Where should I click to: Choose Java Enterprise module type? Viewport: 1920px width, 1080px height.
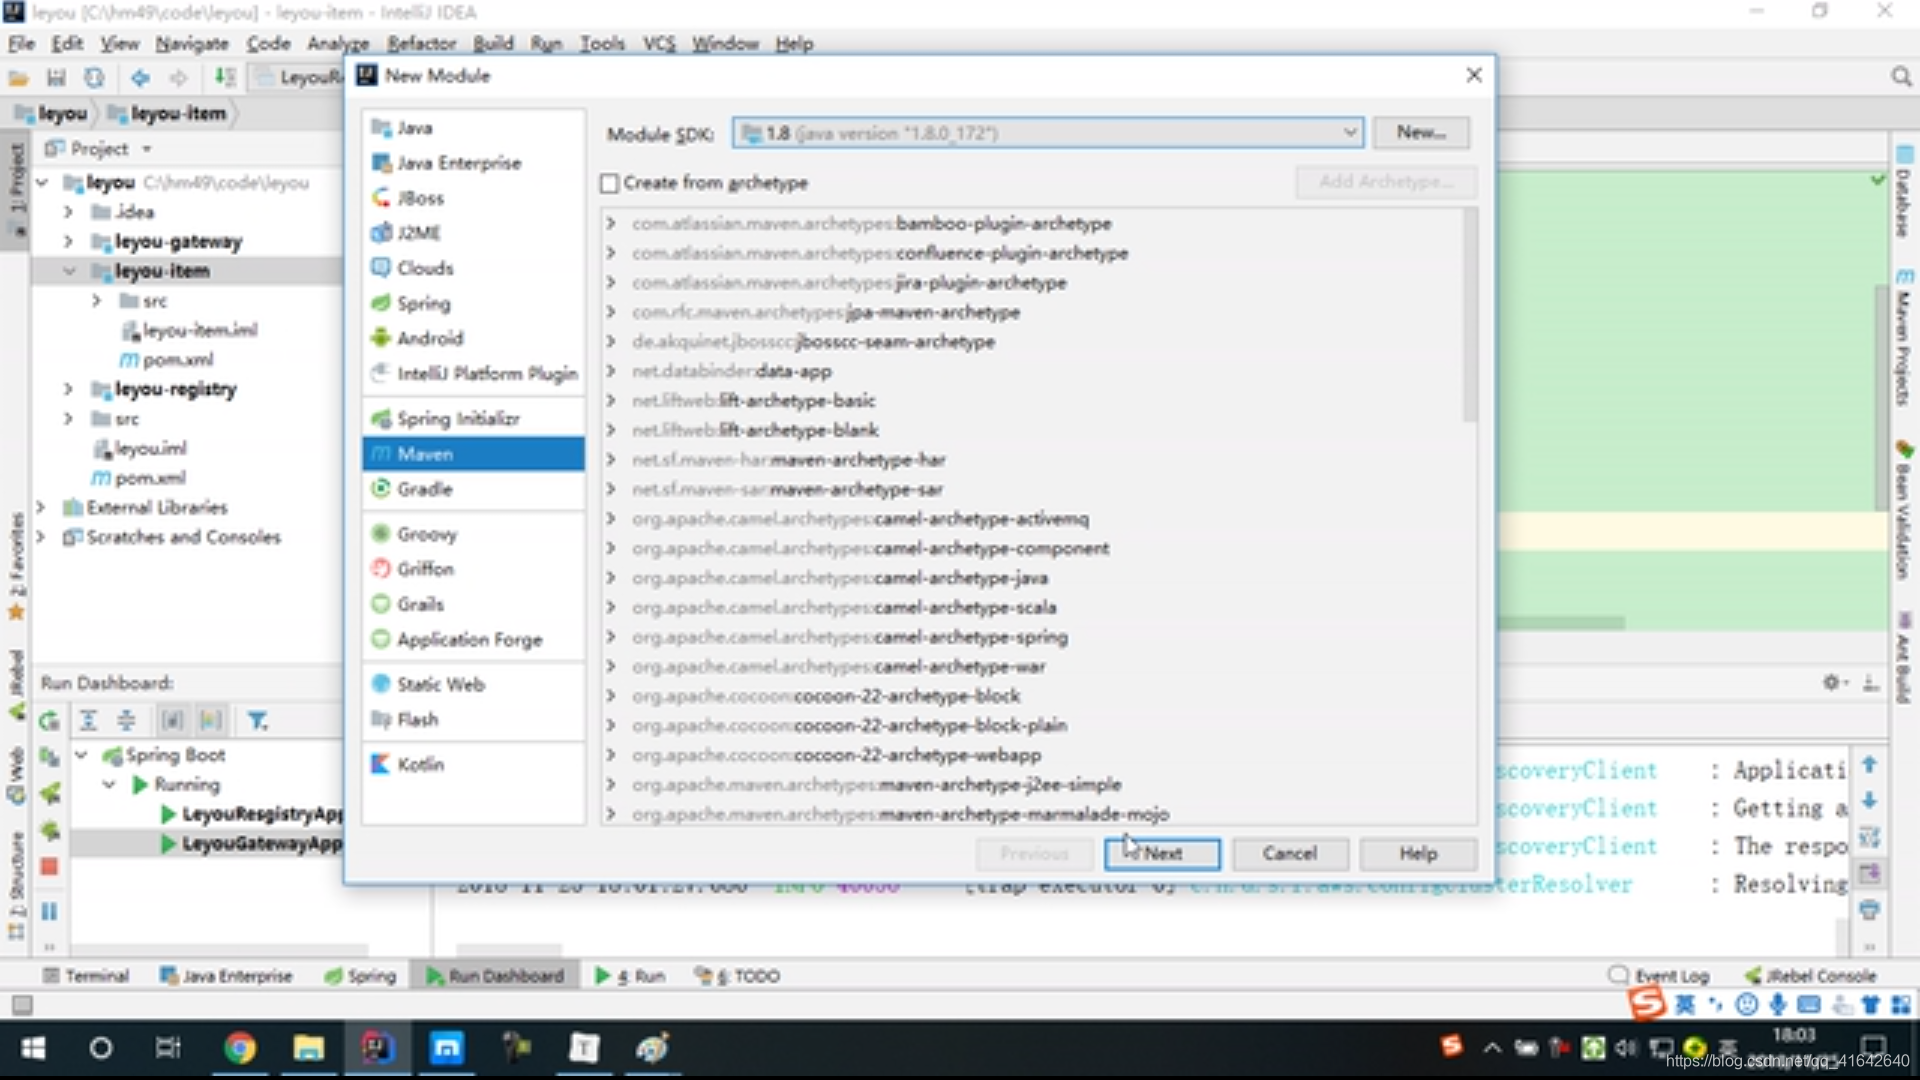pos(472,163)
